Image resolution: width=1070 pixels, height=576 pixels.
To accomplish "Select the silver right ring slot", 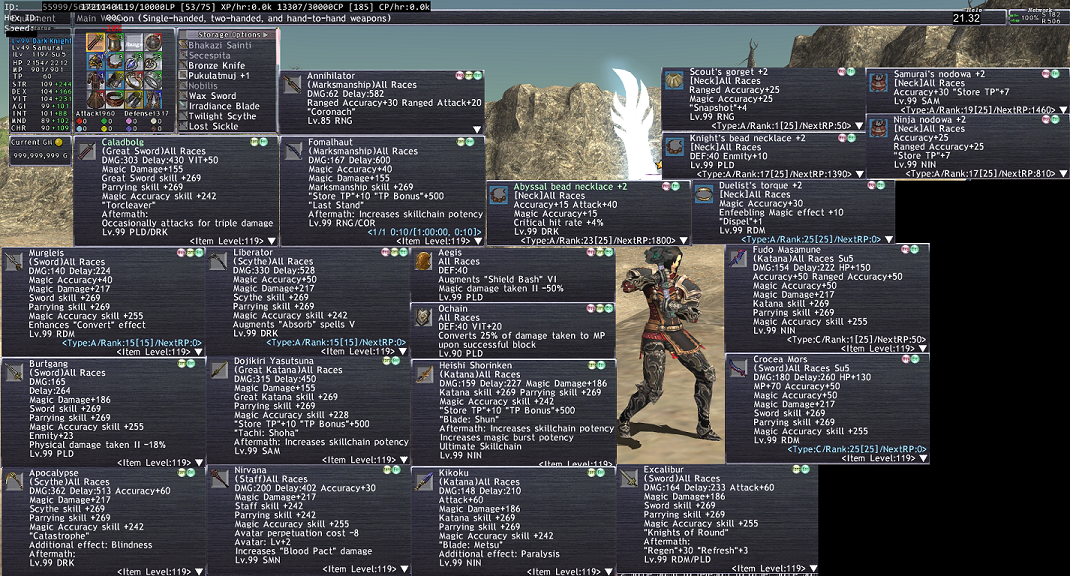I will pyautogui.click(x=153, y=81).
